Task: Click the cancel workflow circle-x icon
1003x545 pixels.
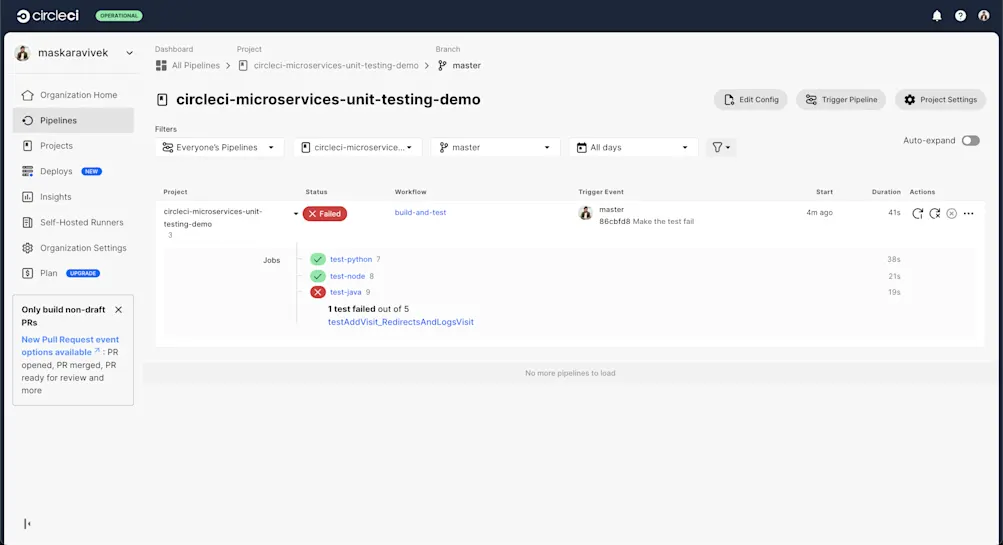Action: [x=952, y=214]
